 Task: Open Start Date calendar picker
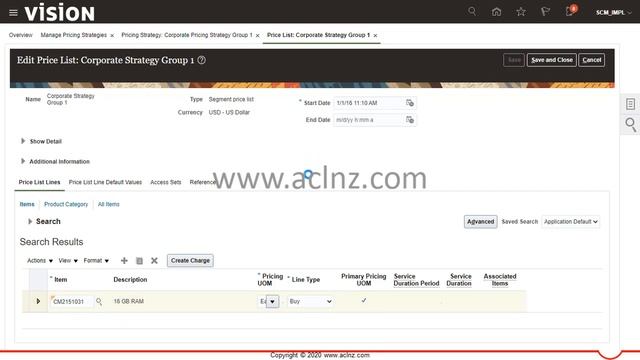point(410,103)
